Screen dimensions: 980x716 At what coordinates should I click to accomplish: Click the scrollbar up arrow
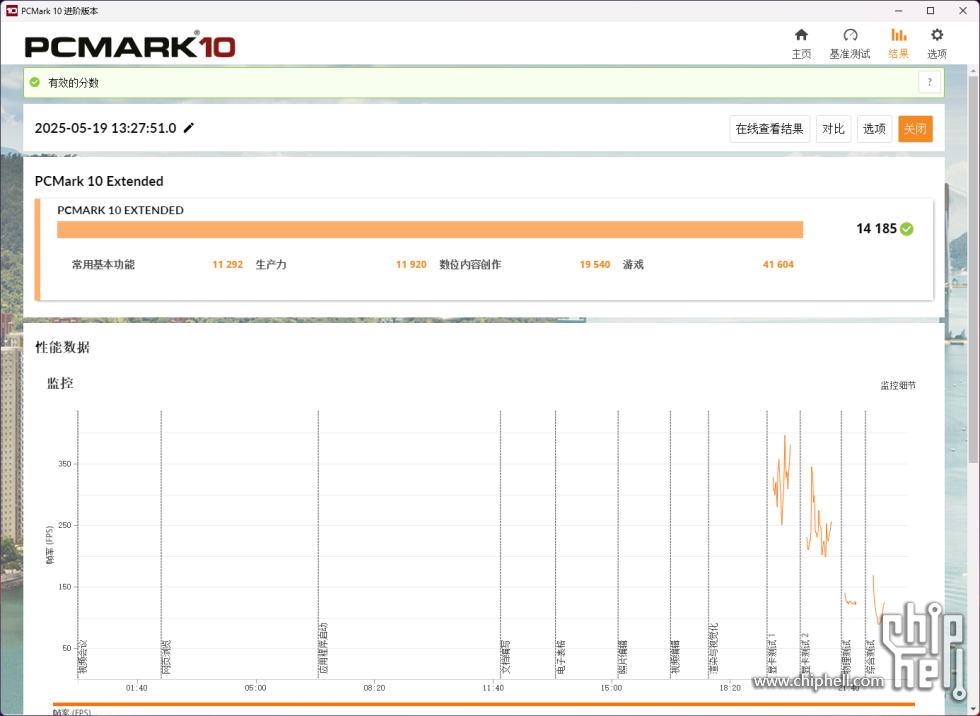973,71
